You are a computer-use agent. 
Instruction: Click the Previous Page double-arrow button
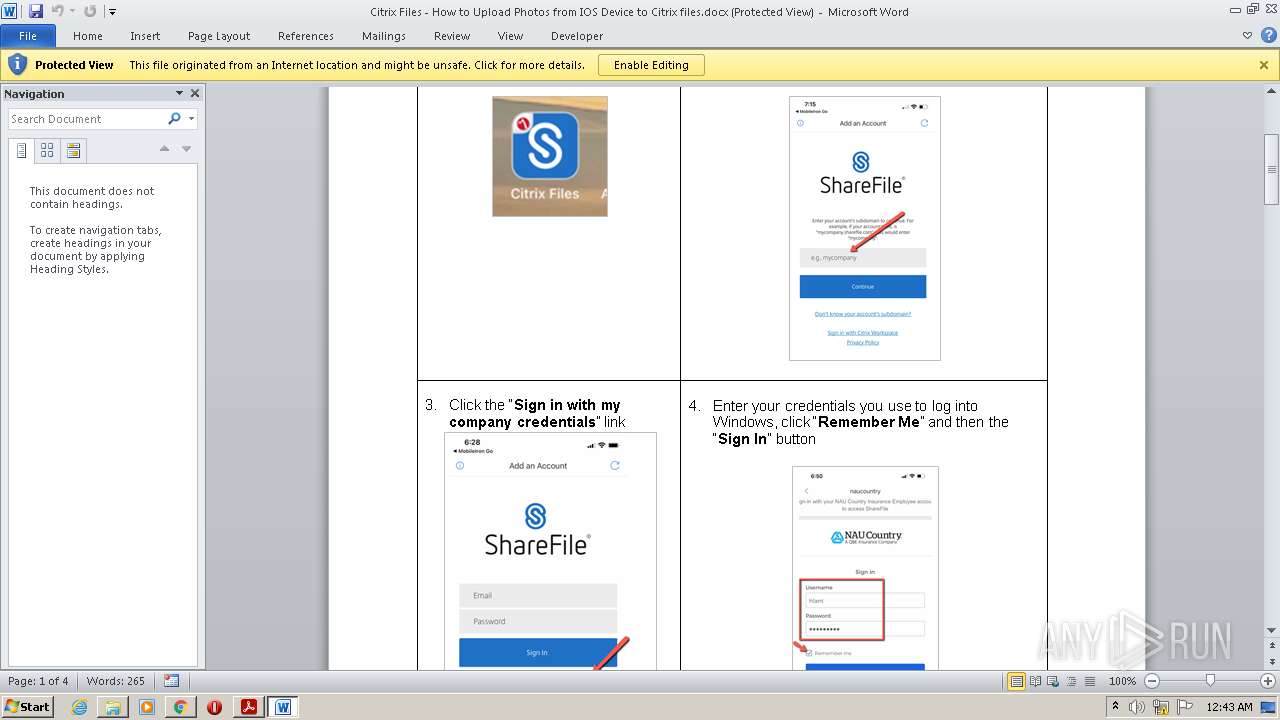(1272, 643)
